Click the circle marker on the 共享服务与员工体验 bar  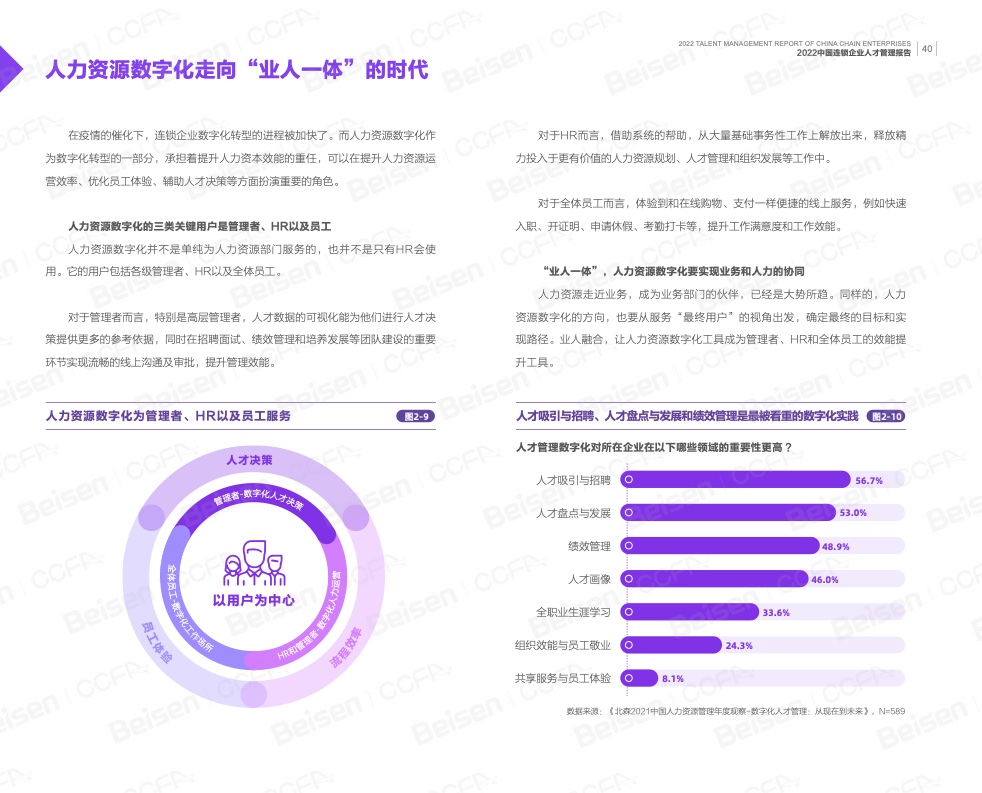point(629,678)
